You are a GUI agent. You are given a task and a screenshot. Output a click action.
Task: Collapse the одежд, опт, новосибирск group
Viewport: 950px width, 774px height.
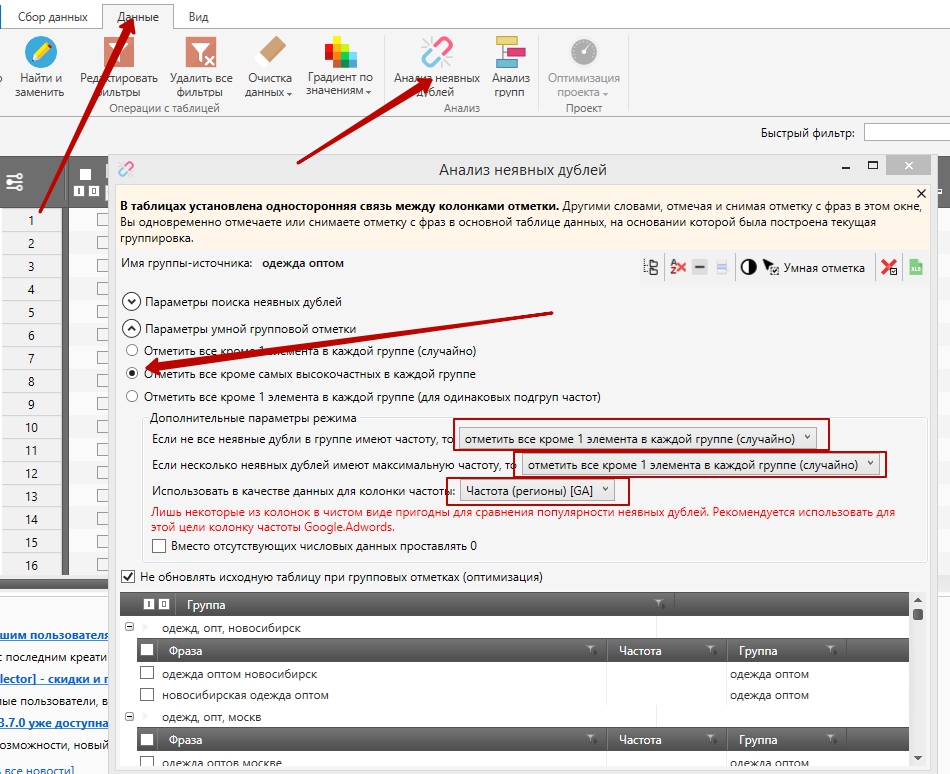point(129,627)
